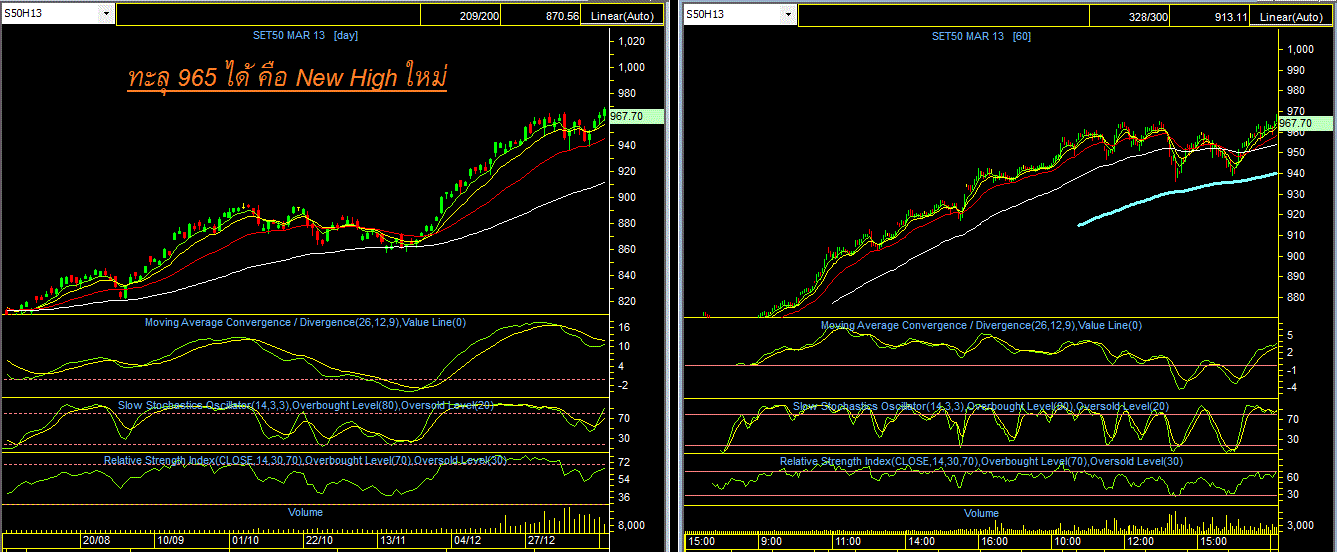Open the symbol dropdown arrow in the right 60-minute chart
This screenshot has width=1337, height=552.
point(789,14)
